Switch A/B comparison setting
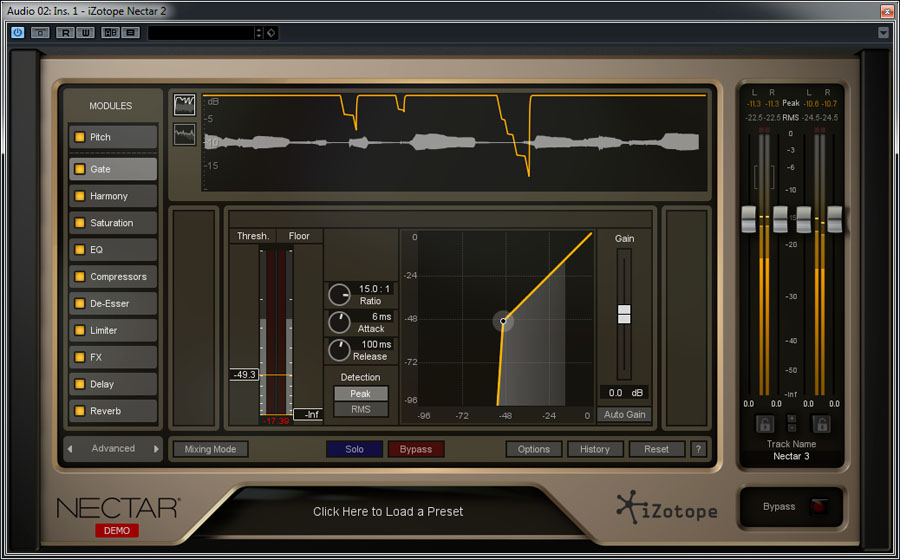Viewport: 900px width, 560px height. tap(109, 32)
